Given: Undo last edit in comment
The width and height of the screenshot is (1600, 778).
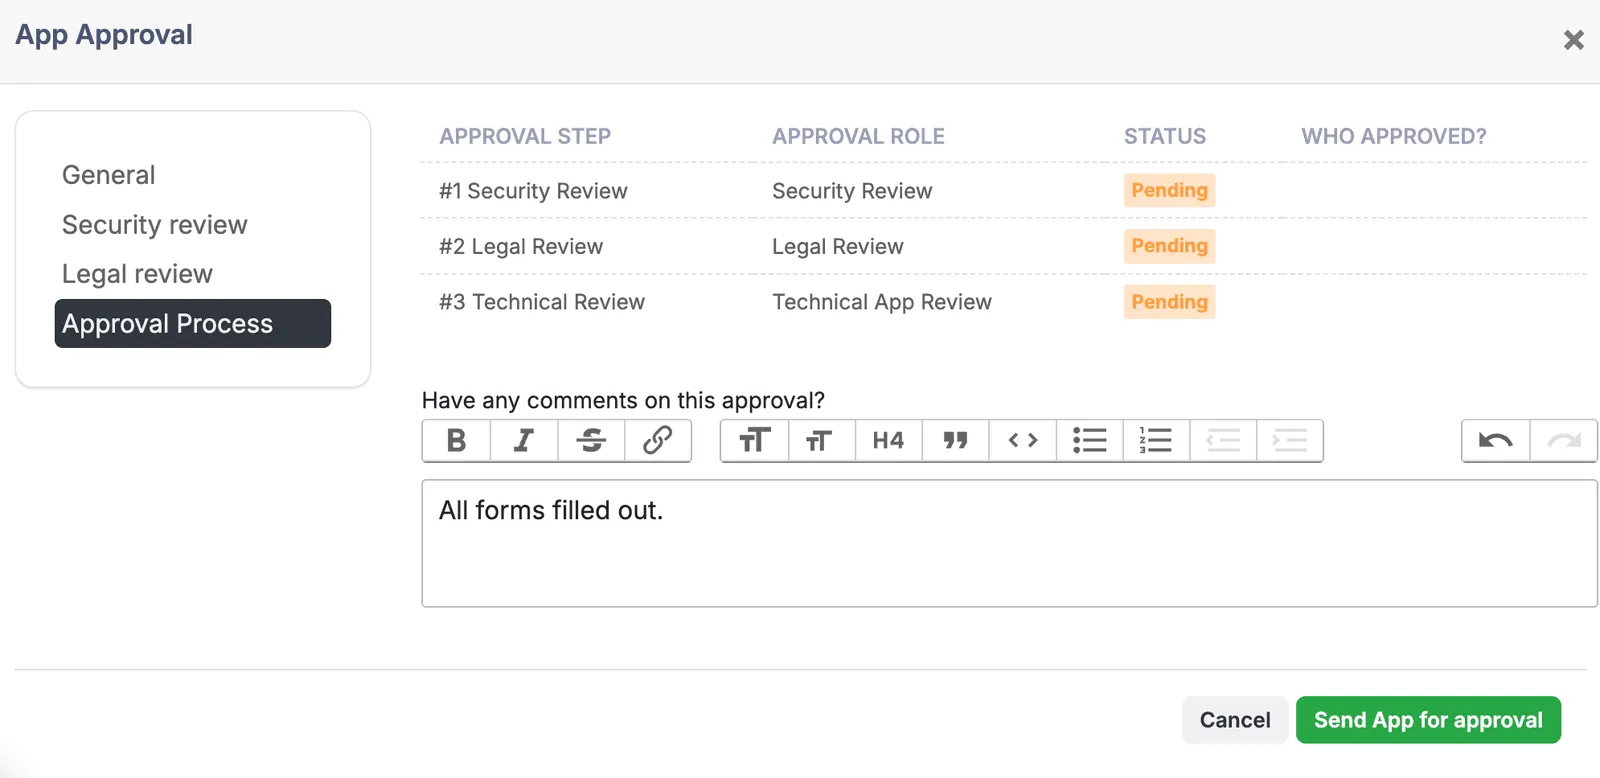Looking at the screenshot, I should [1496, 440].
